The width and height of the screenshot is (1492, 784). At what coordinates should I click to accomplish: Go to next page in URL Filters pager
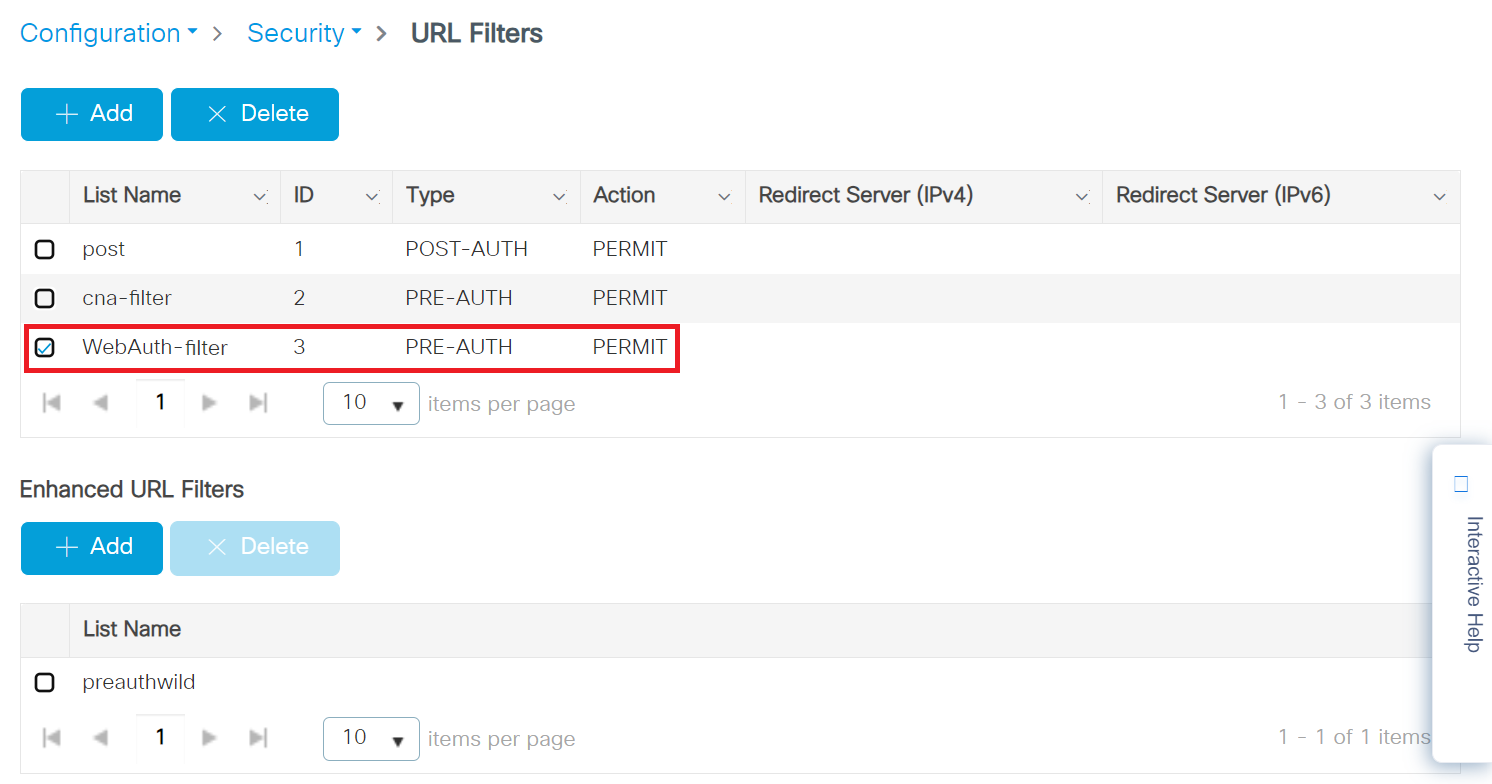209,403
